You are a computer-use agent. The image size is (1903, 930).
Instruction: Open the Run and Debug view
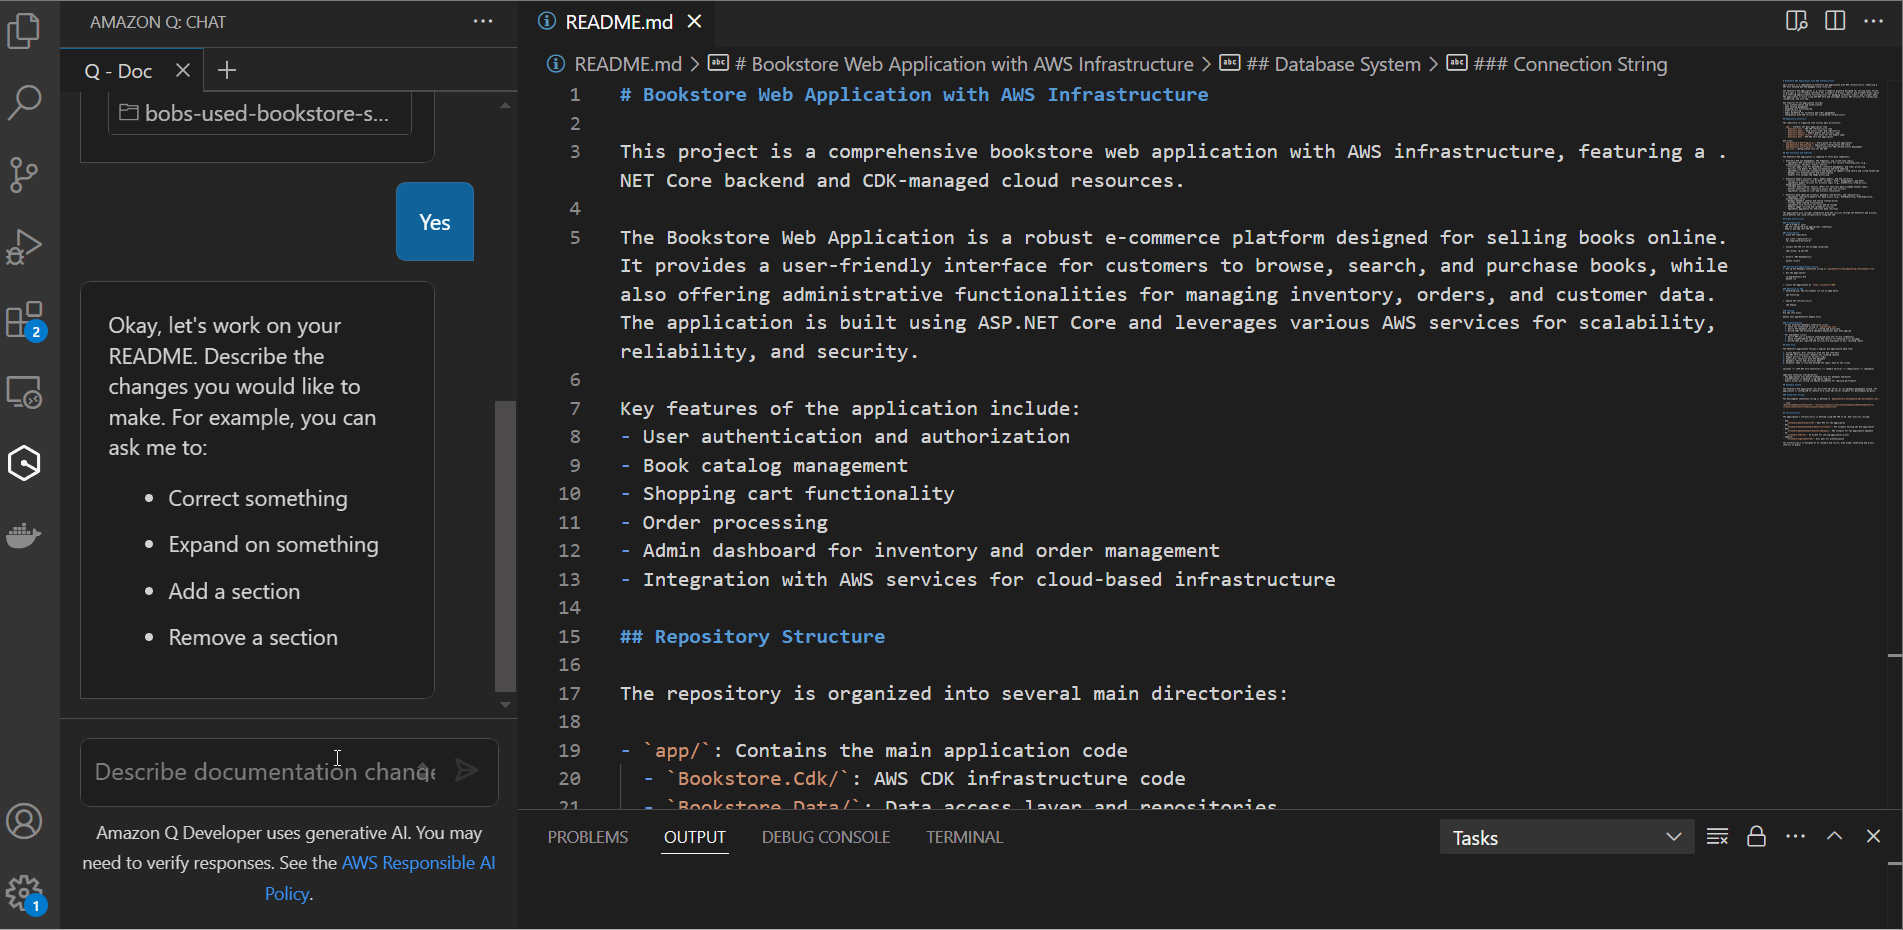pos(25,247)
